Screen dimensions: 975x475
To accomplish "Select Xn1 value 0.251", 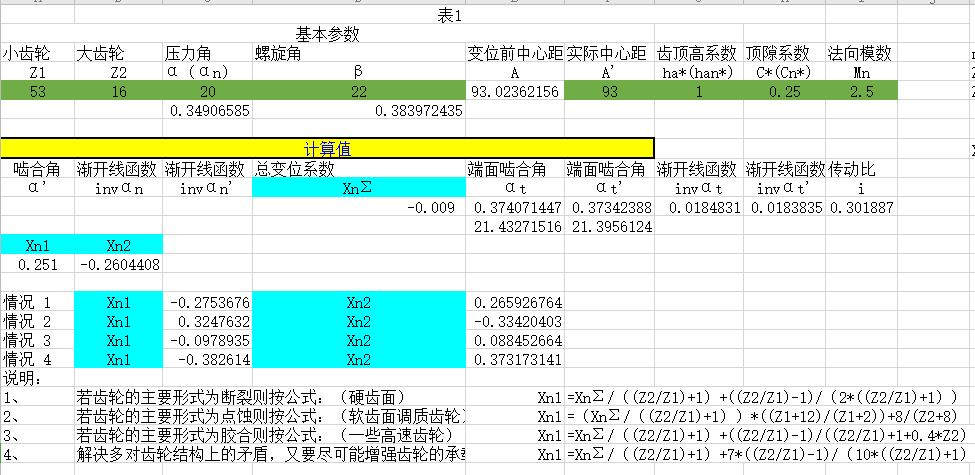I will pyautogui.click(x=37, y=264).
